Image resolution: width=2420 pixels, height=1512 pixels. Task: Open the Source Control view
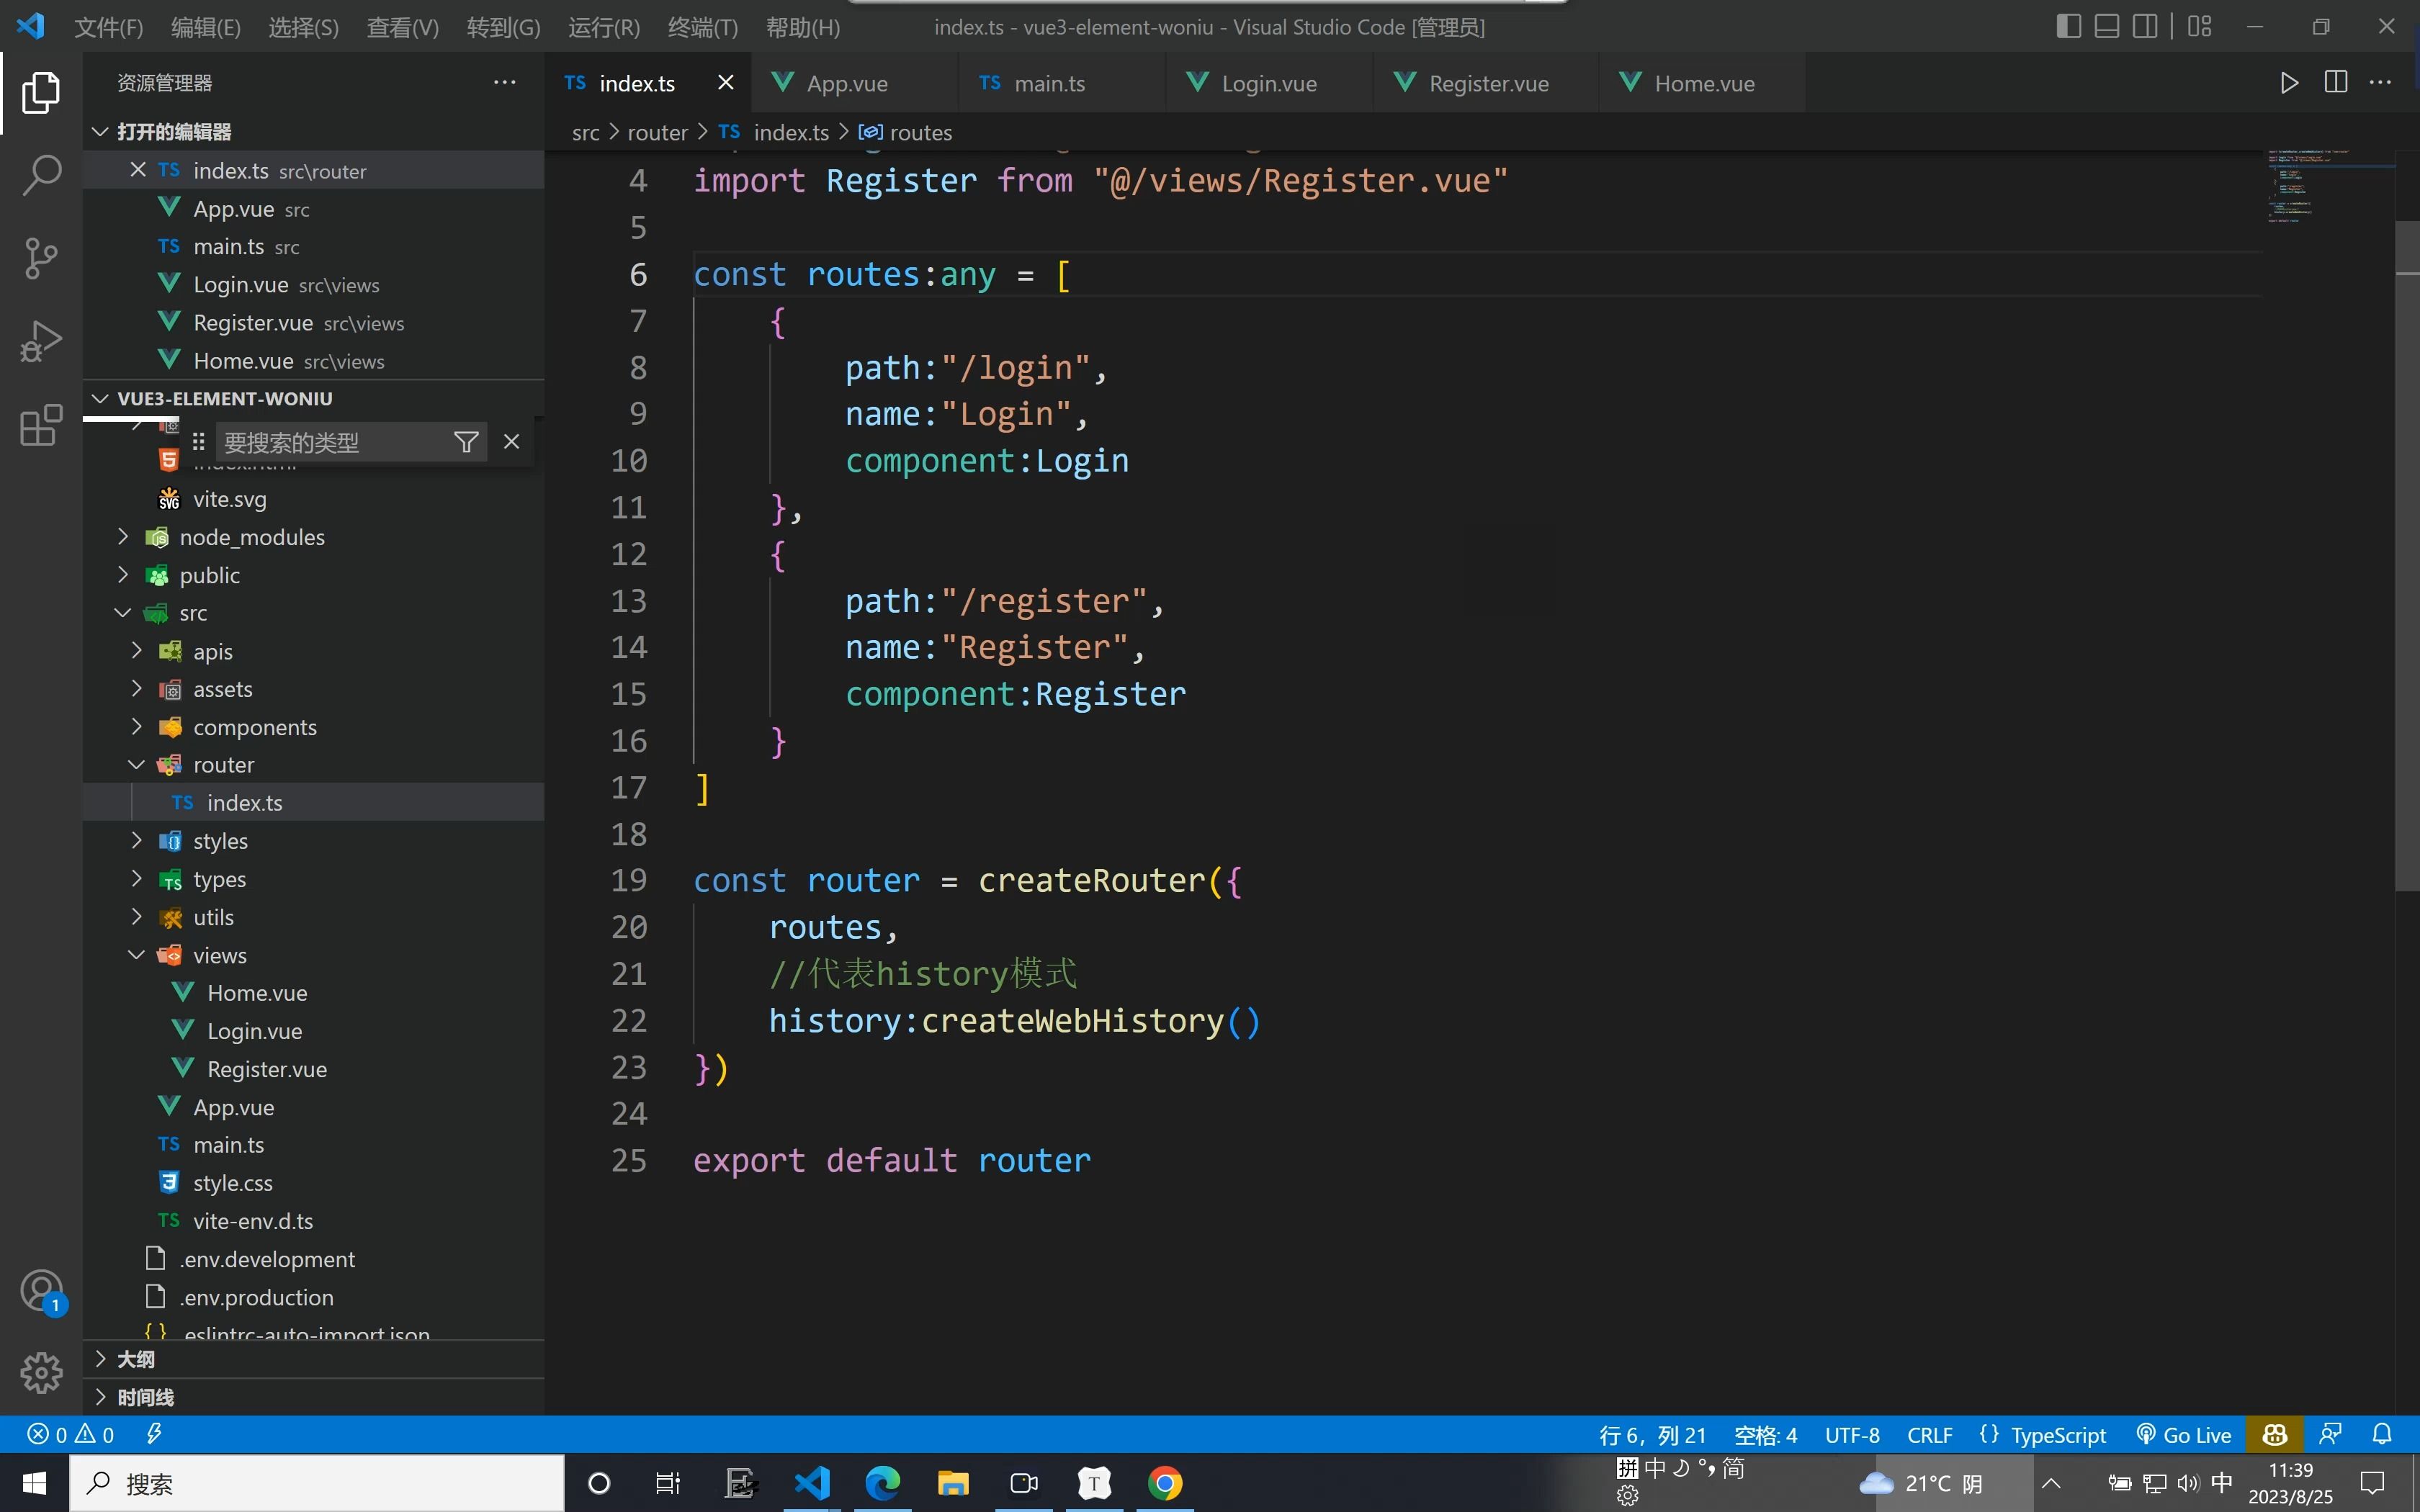41,259
